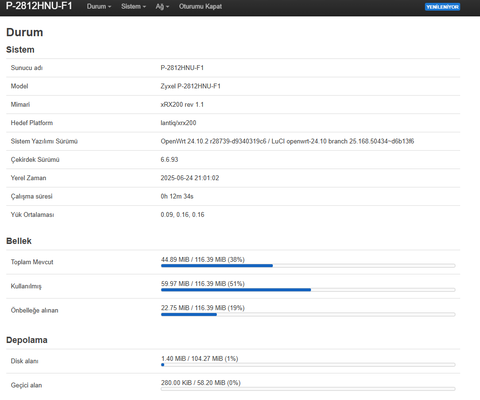The height and width of the screenshot is (400, 480).
Task: Open the Durum dropdown menu
Action: (x=99, y=6)
